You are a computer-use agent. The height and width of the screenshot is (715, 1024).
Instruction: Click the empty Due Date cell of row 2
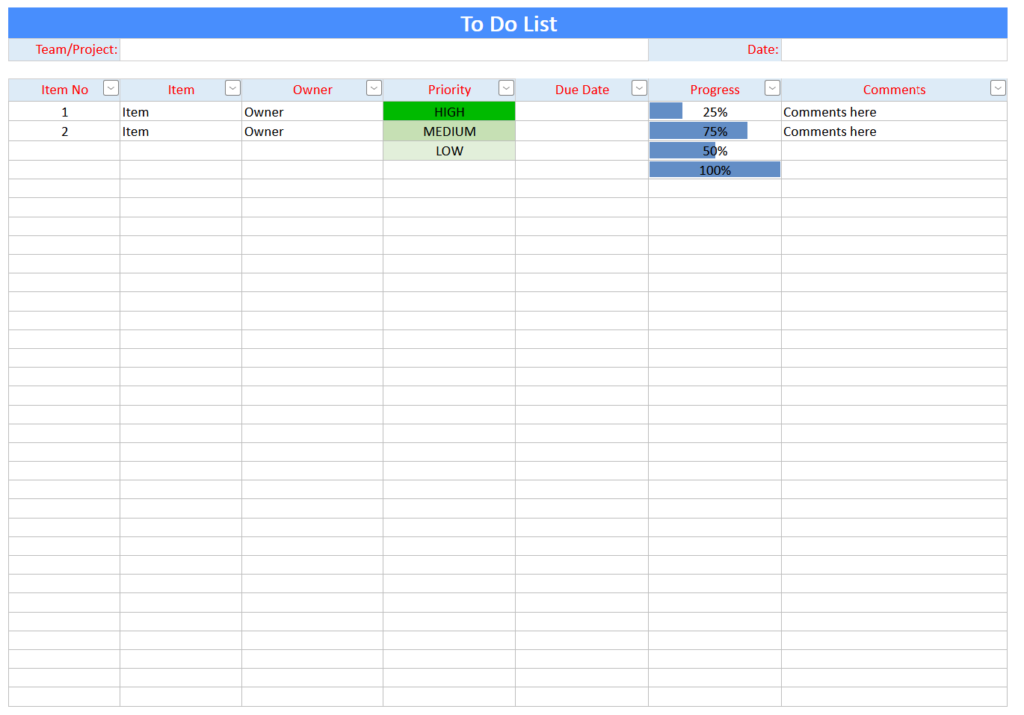pos(582,131)
